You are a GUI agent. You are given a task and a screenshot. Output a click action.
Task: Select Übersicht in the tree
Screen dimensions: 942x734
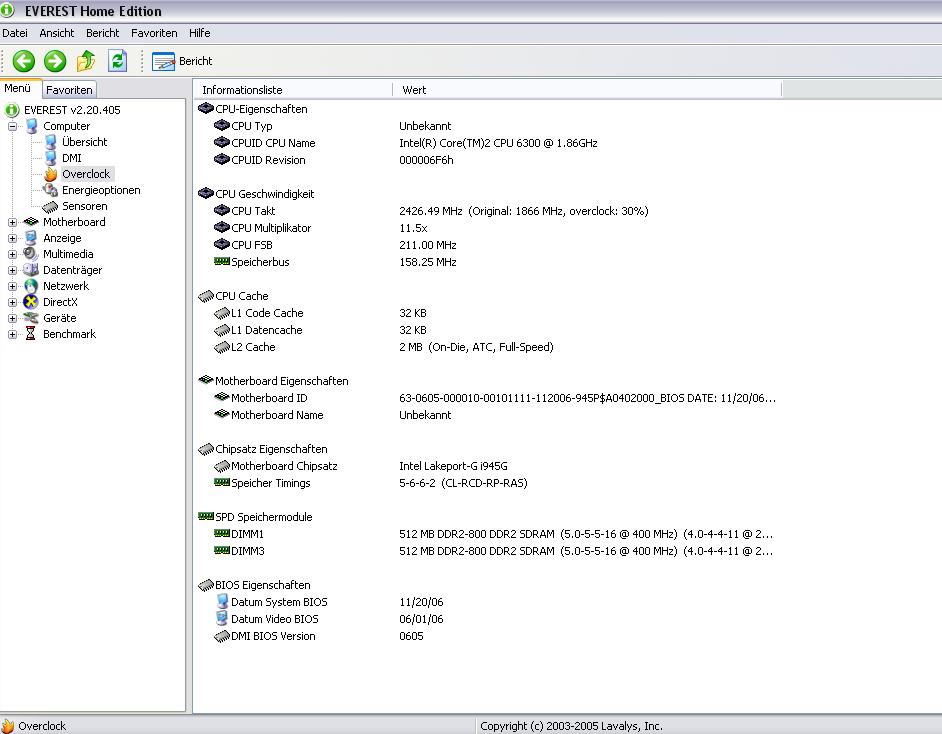pos(85,142)
